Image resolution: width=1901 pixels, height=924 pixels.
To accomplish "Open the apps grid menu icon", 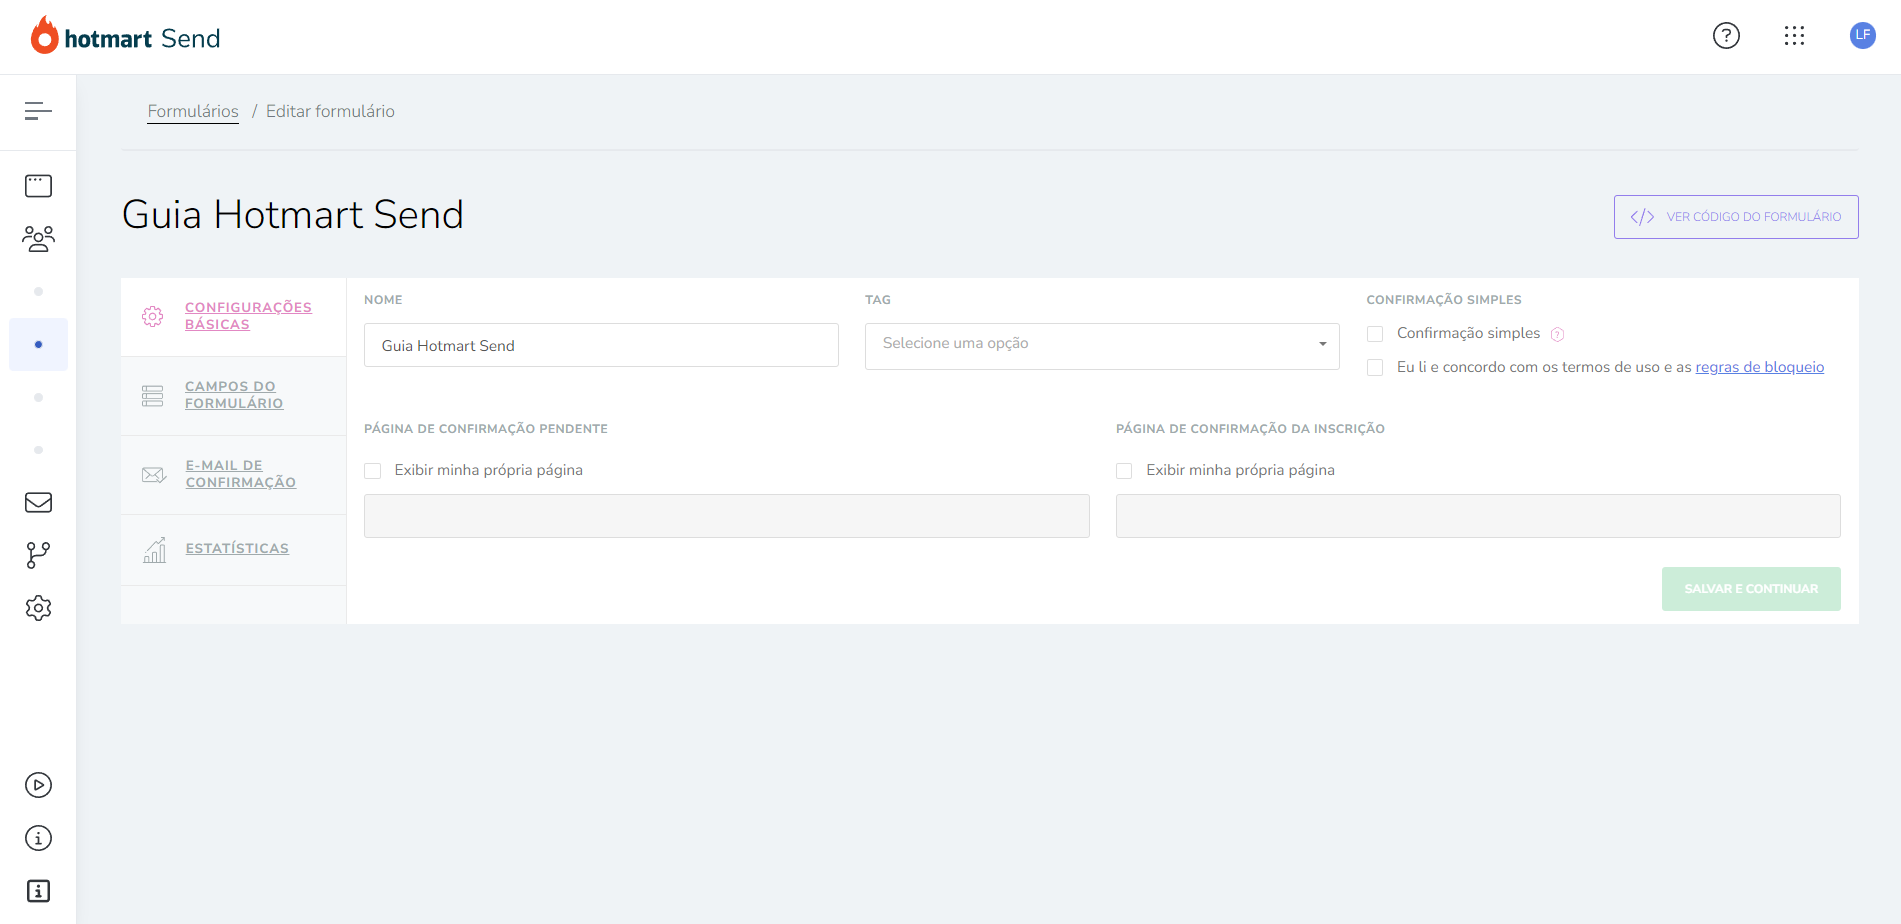I will [1794, 36].
